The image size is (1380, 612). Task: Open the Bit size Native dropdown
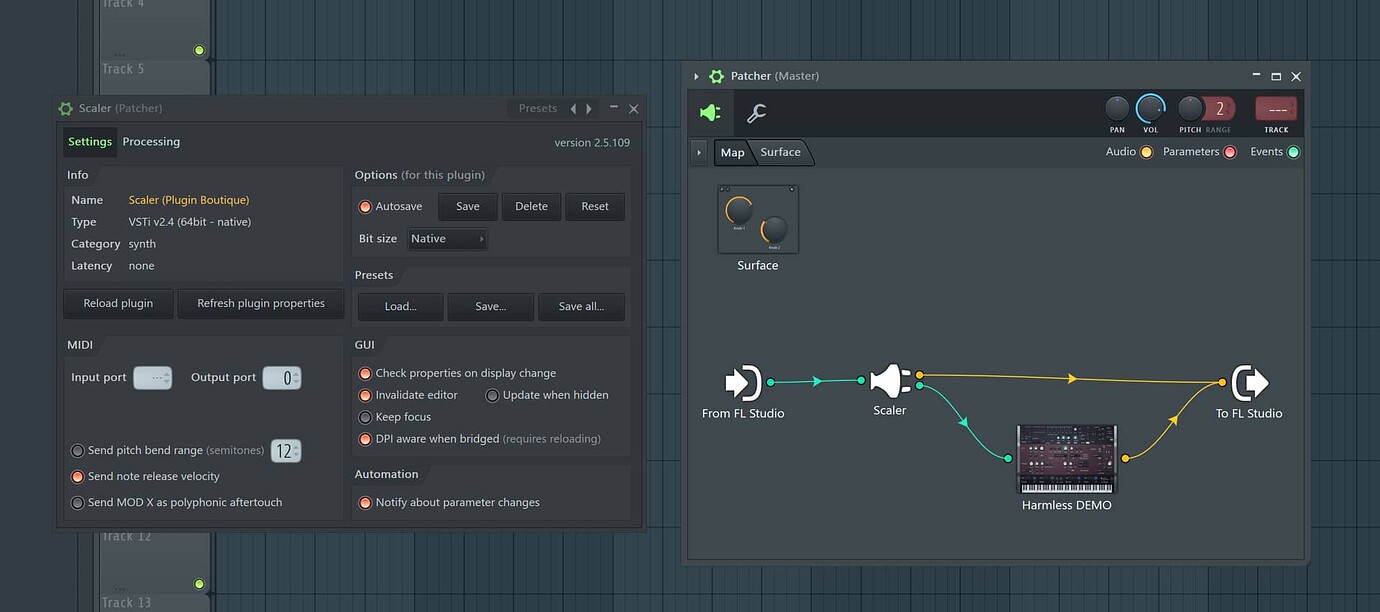tap(446, 239)
